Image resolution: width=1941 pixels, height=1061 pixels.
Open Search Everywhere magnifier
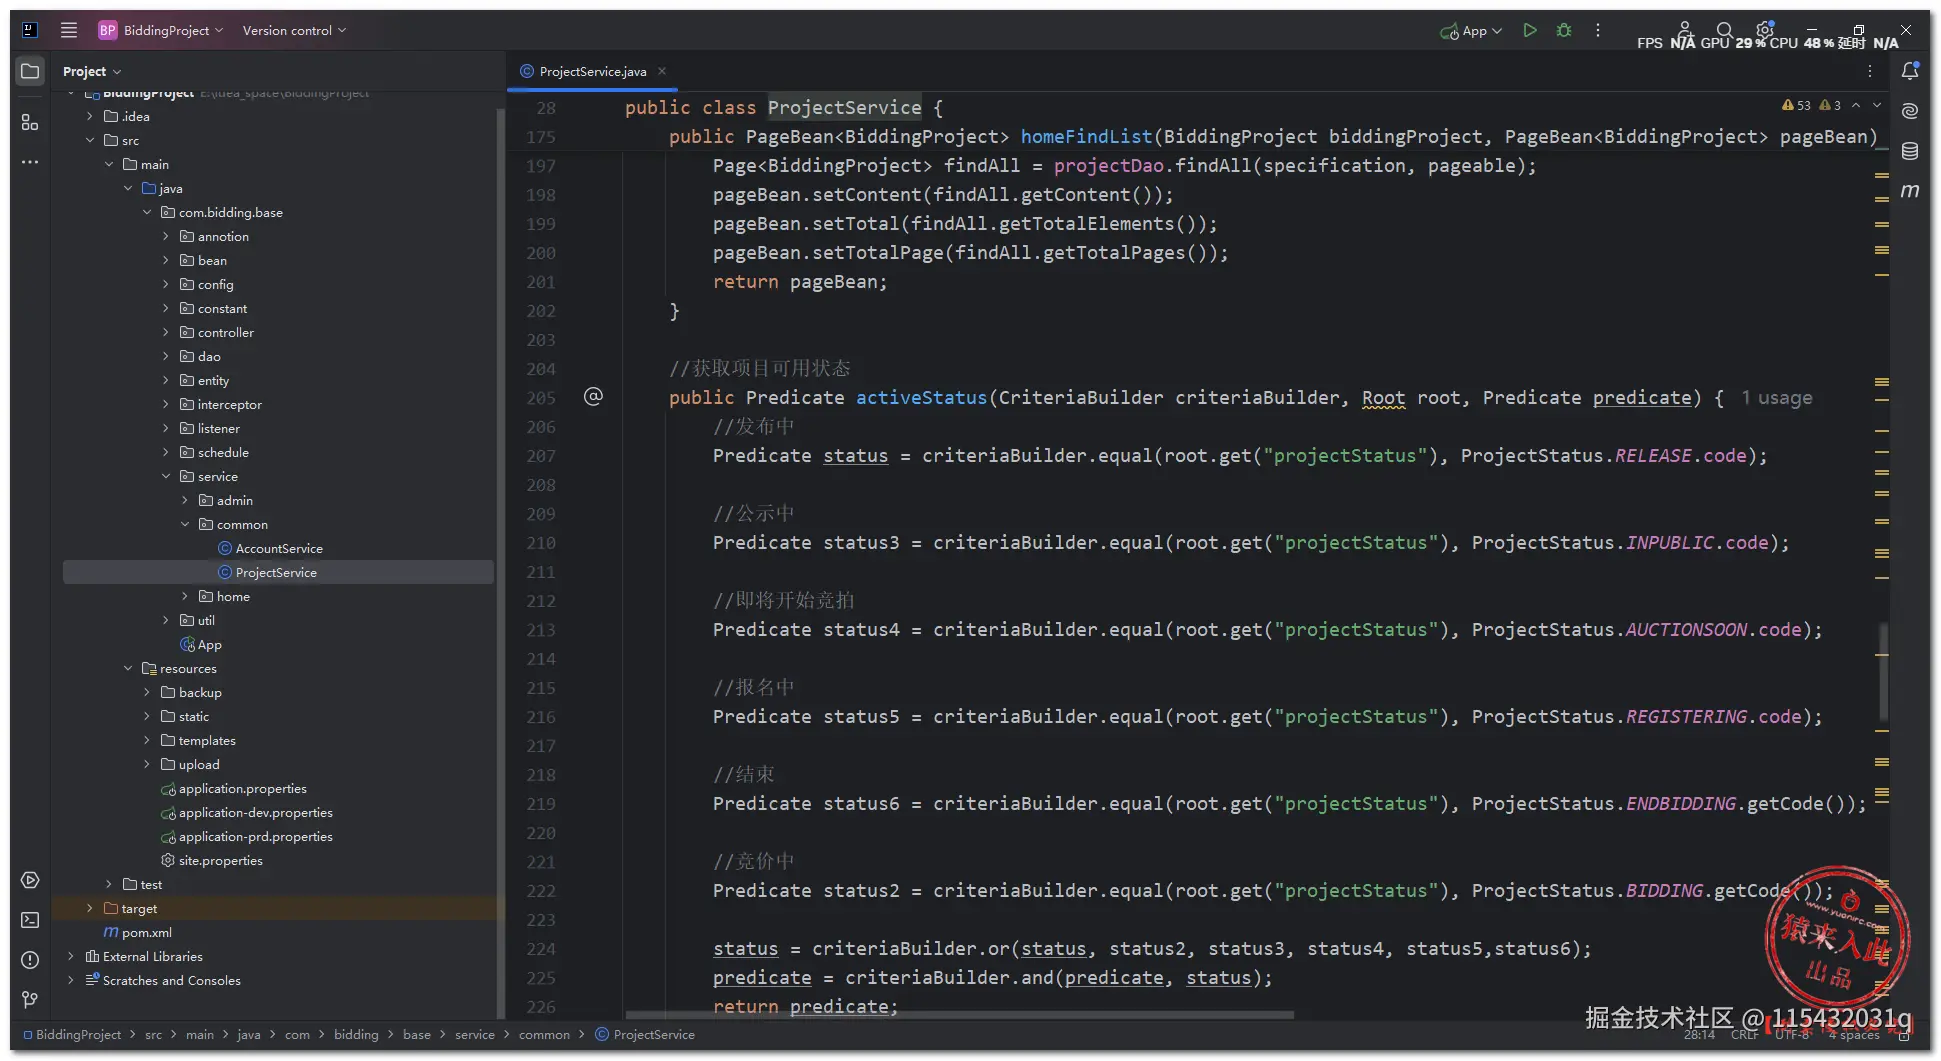pos(1724,30)
